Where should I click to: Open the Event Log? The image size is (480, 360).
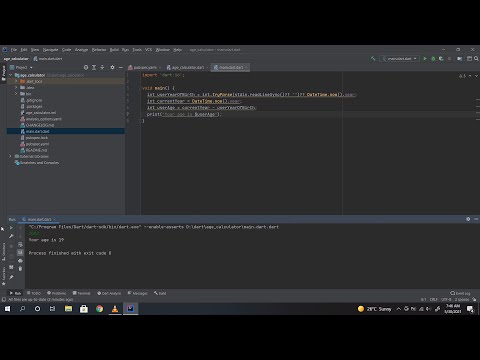coord(460,293)
